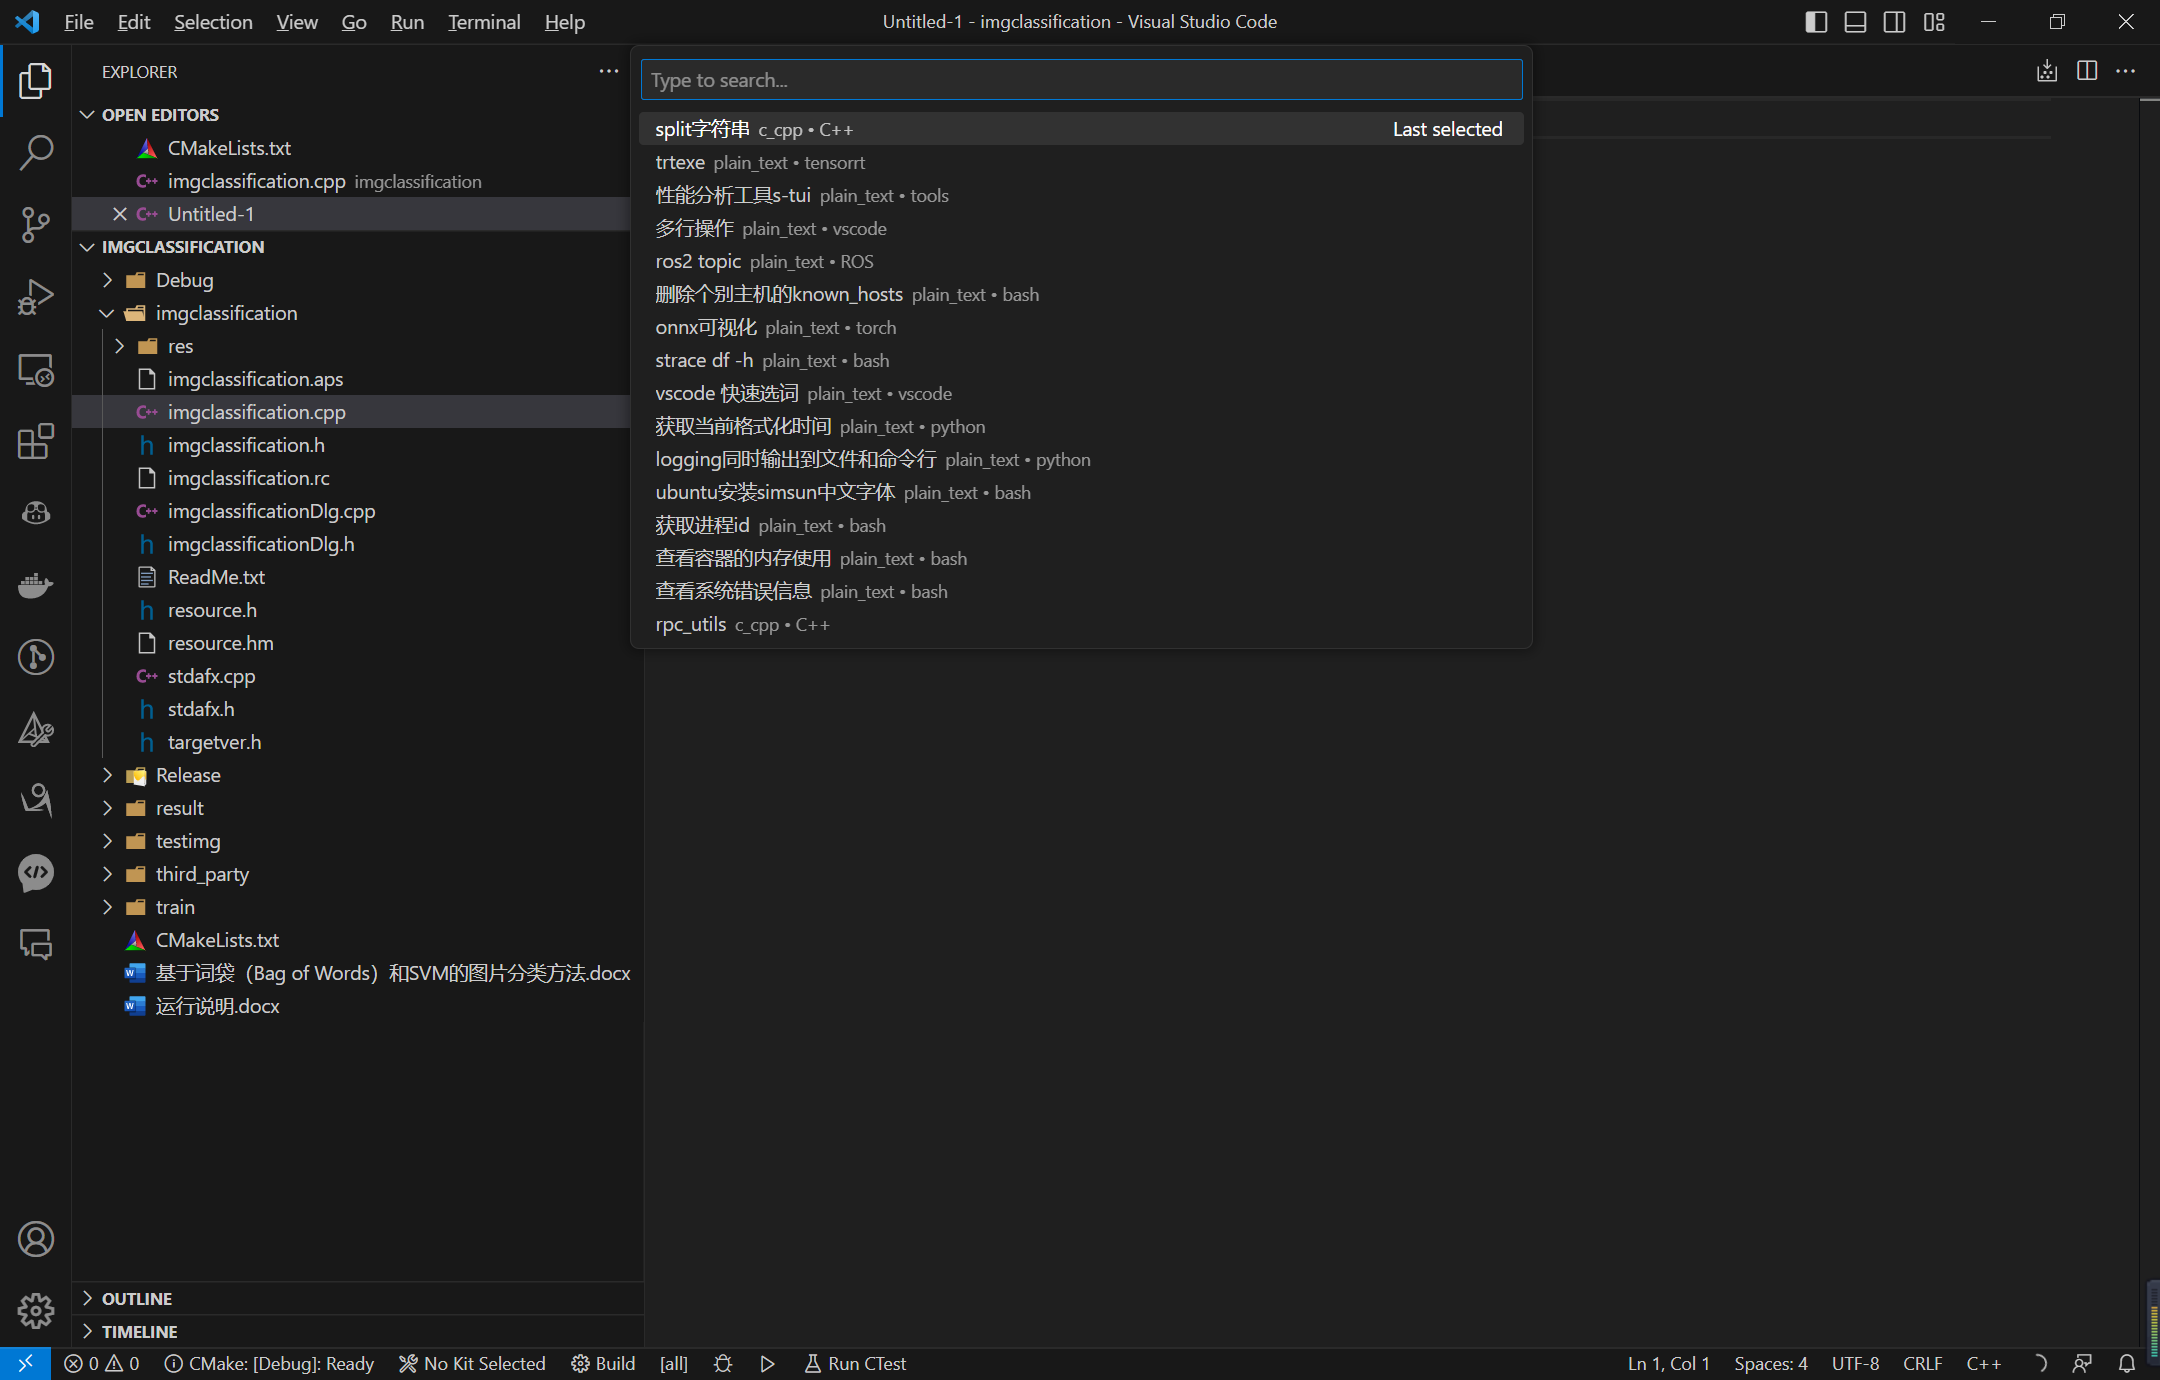This screenshot has width=2160, height=1380.
Task: Click the feedback icon in status bar
Action: (2083, 1364)
